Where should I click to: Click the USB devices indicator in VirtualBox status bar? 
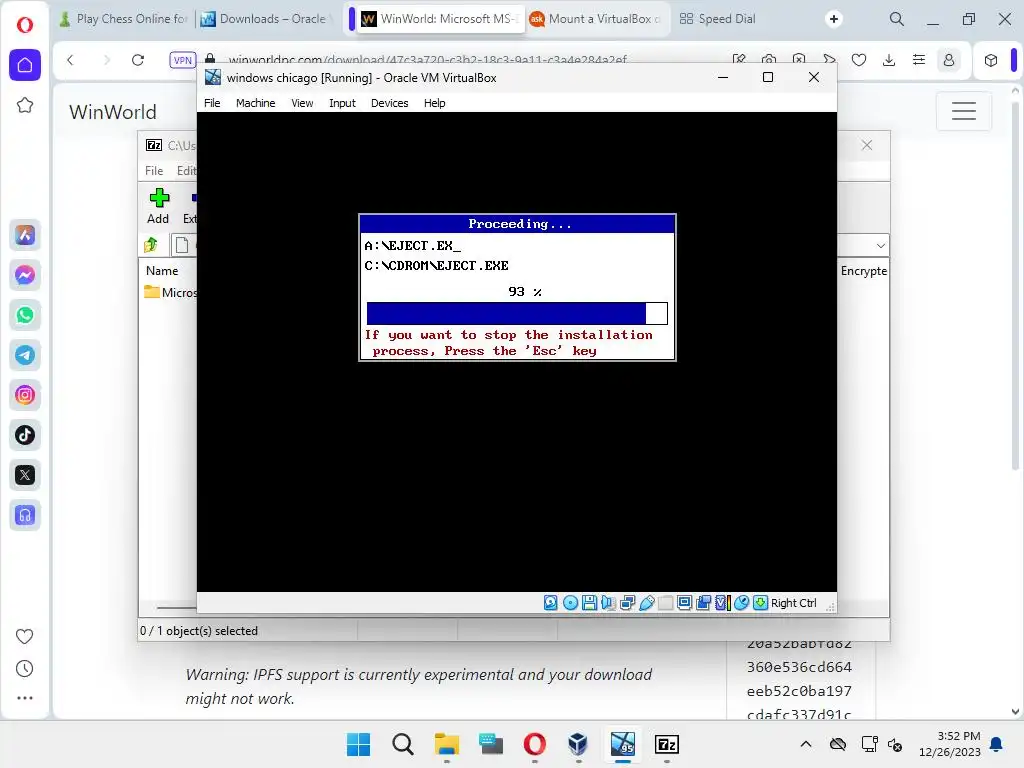pos(647,603)
